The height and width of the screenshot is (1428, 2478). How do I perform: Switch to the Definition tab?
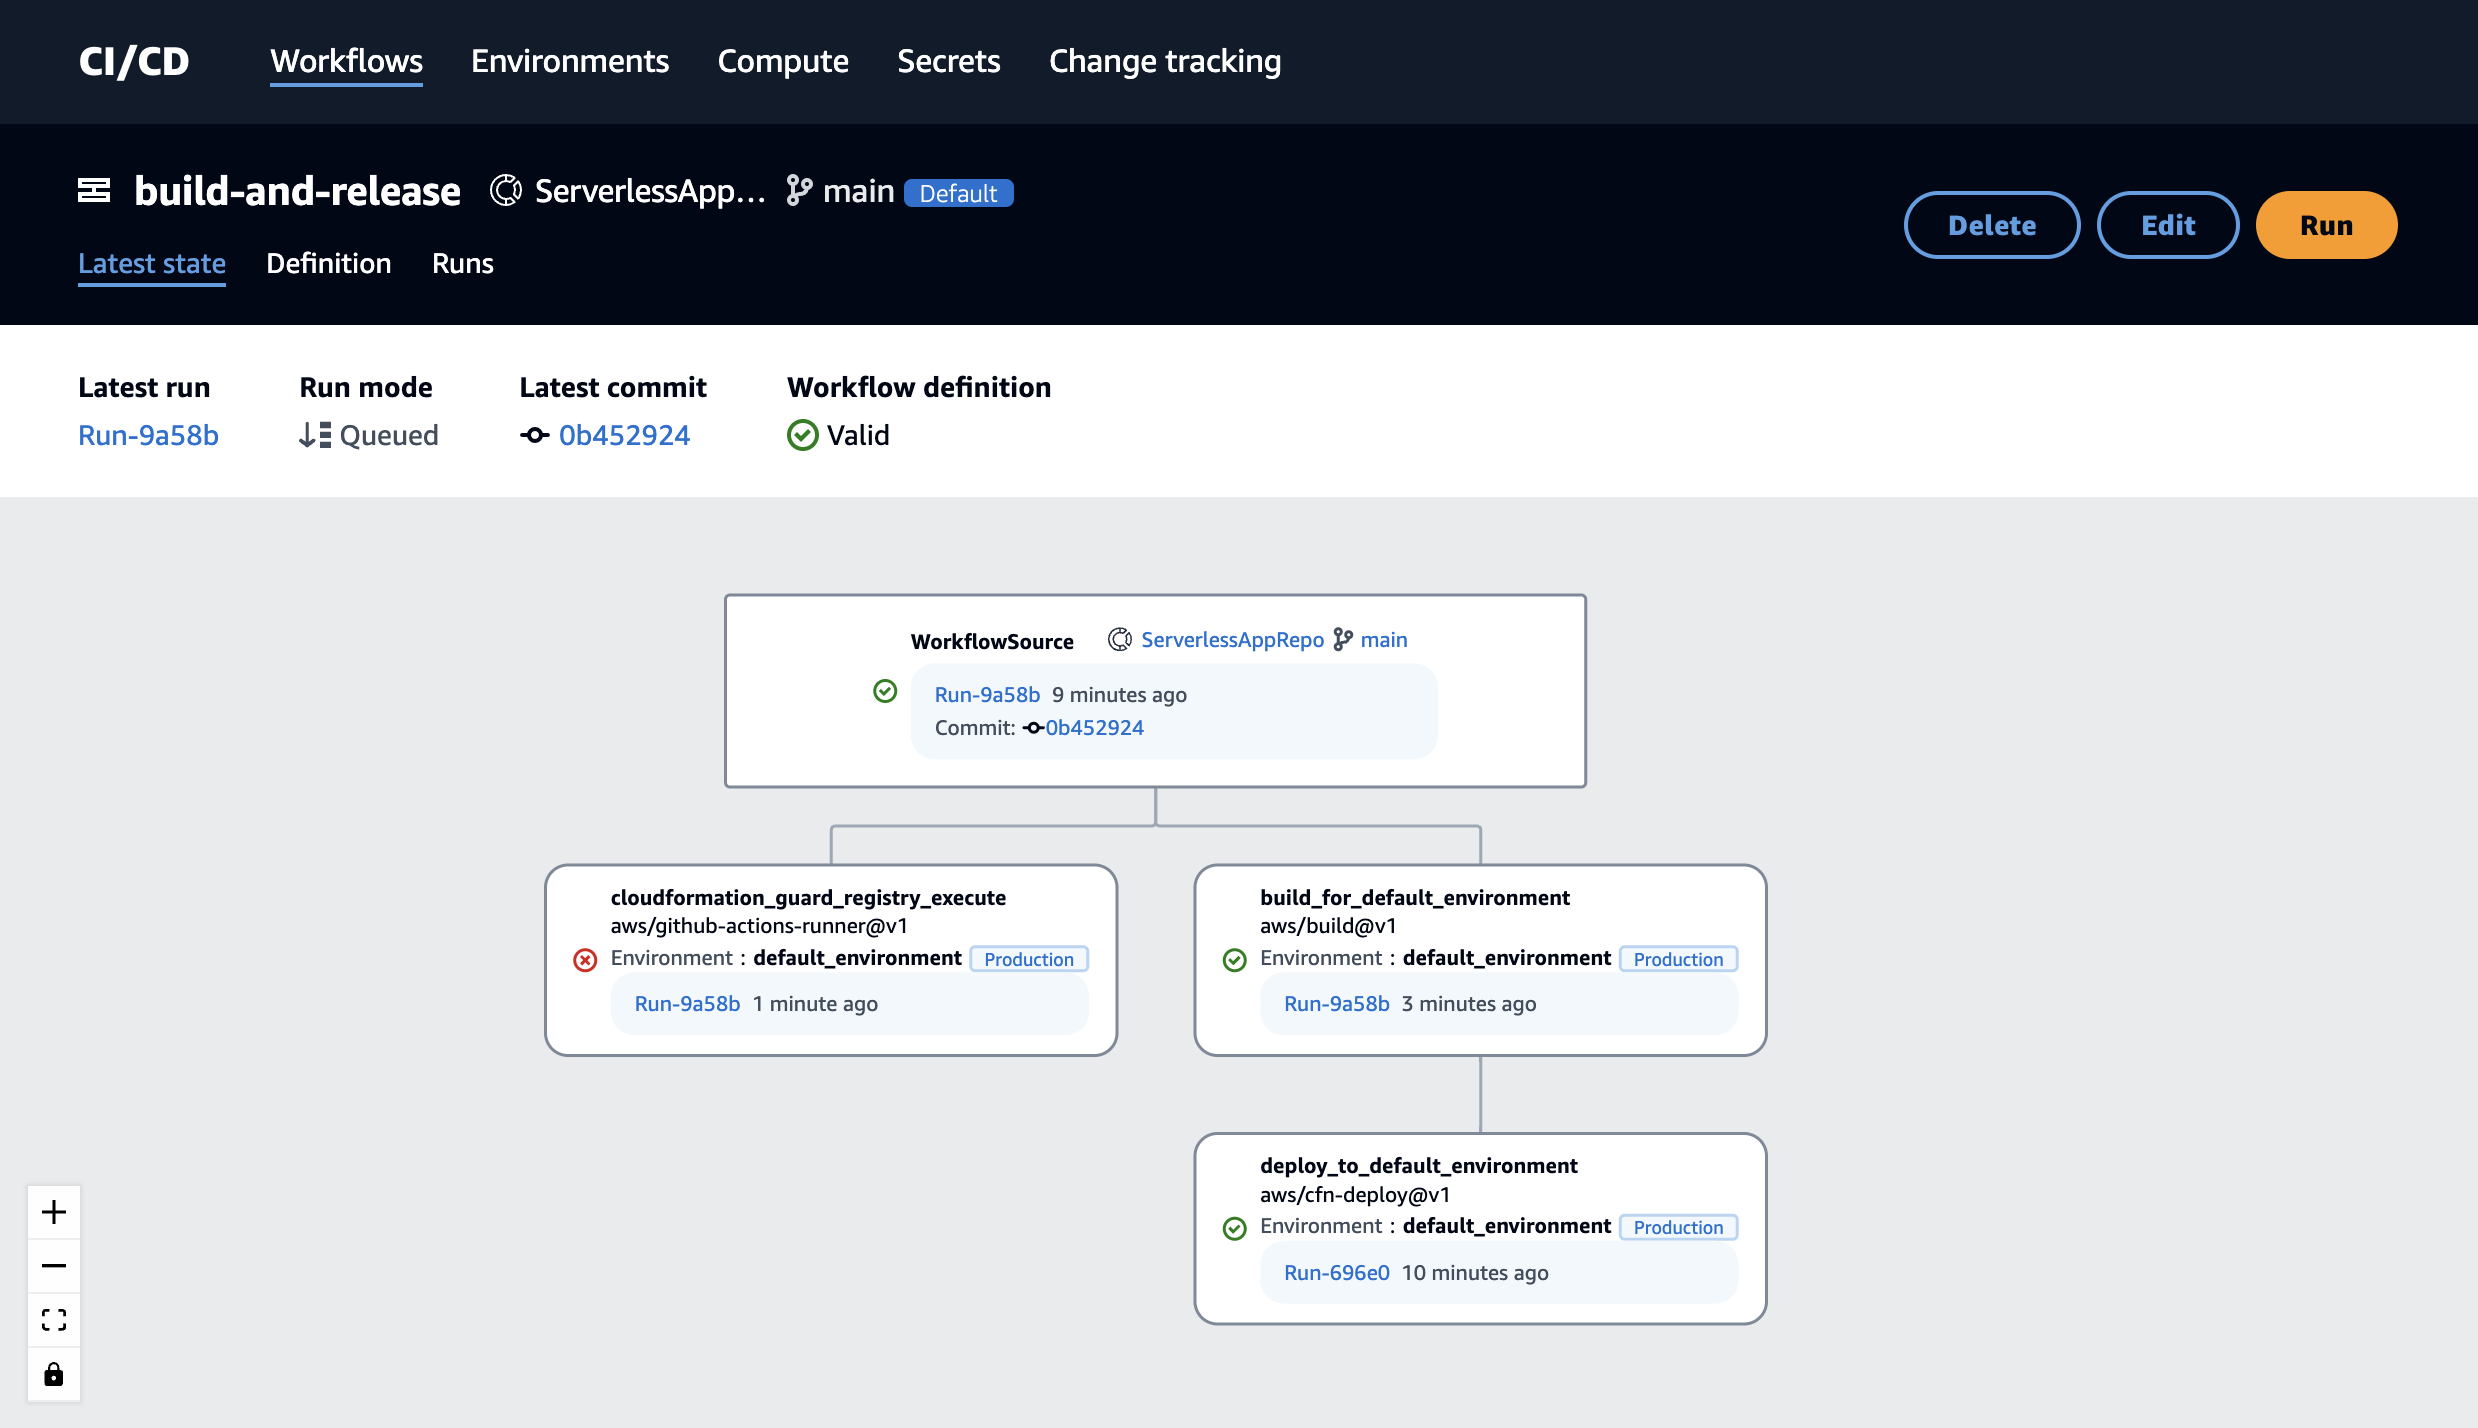(328, 263)
